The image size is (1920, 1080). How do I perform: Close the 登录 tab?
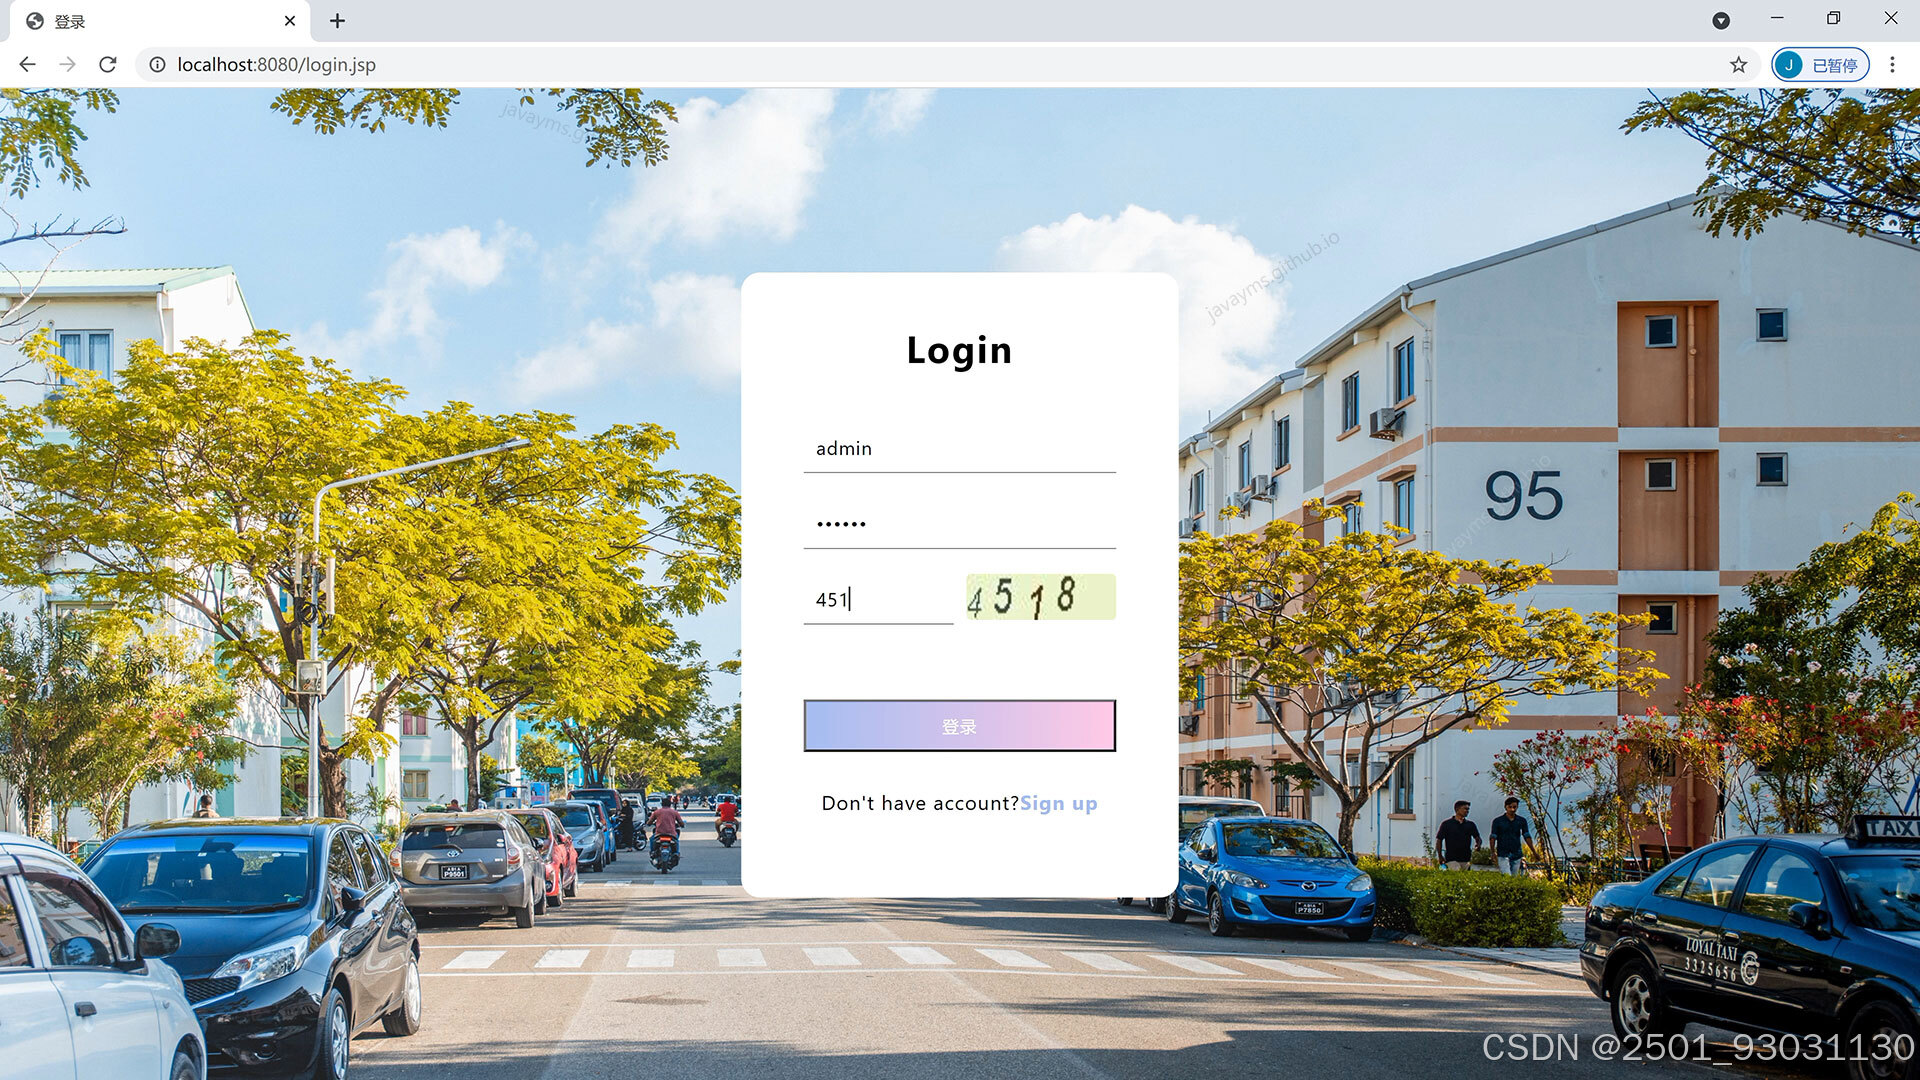click(290, 21)
